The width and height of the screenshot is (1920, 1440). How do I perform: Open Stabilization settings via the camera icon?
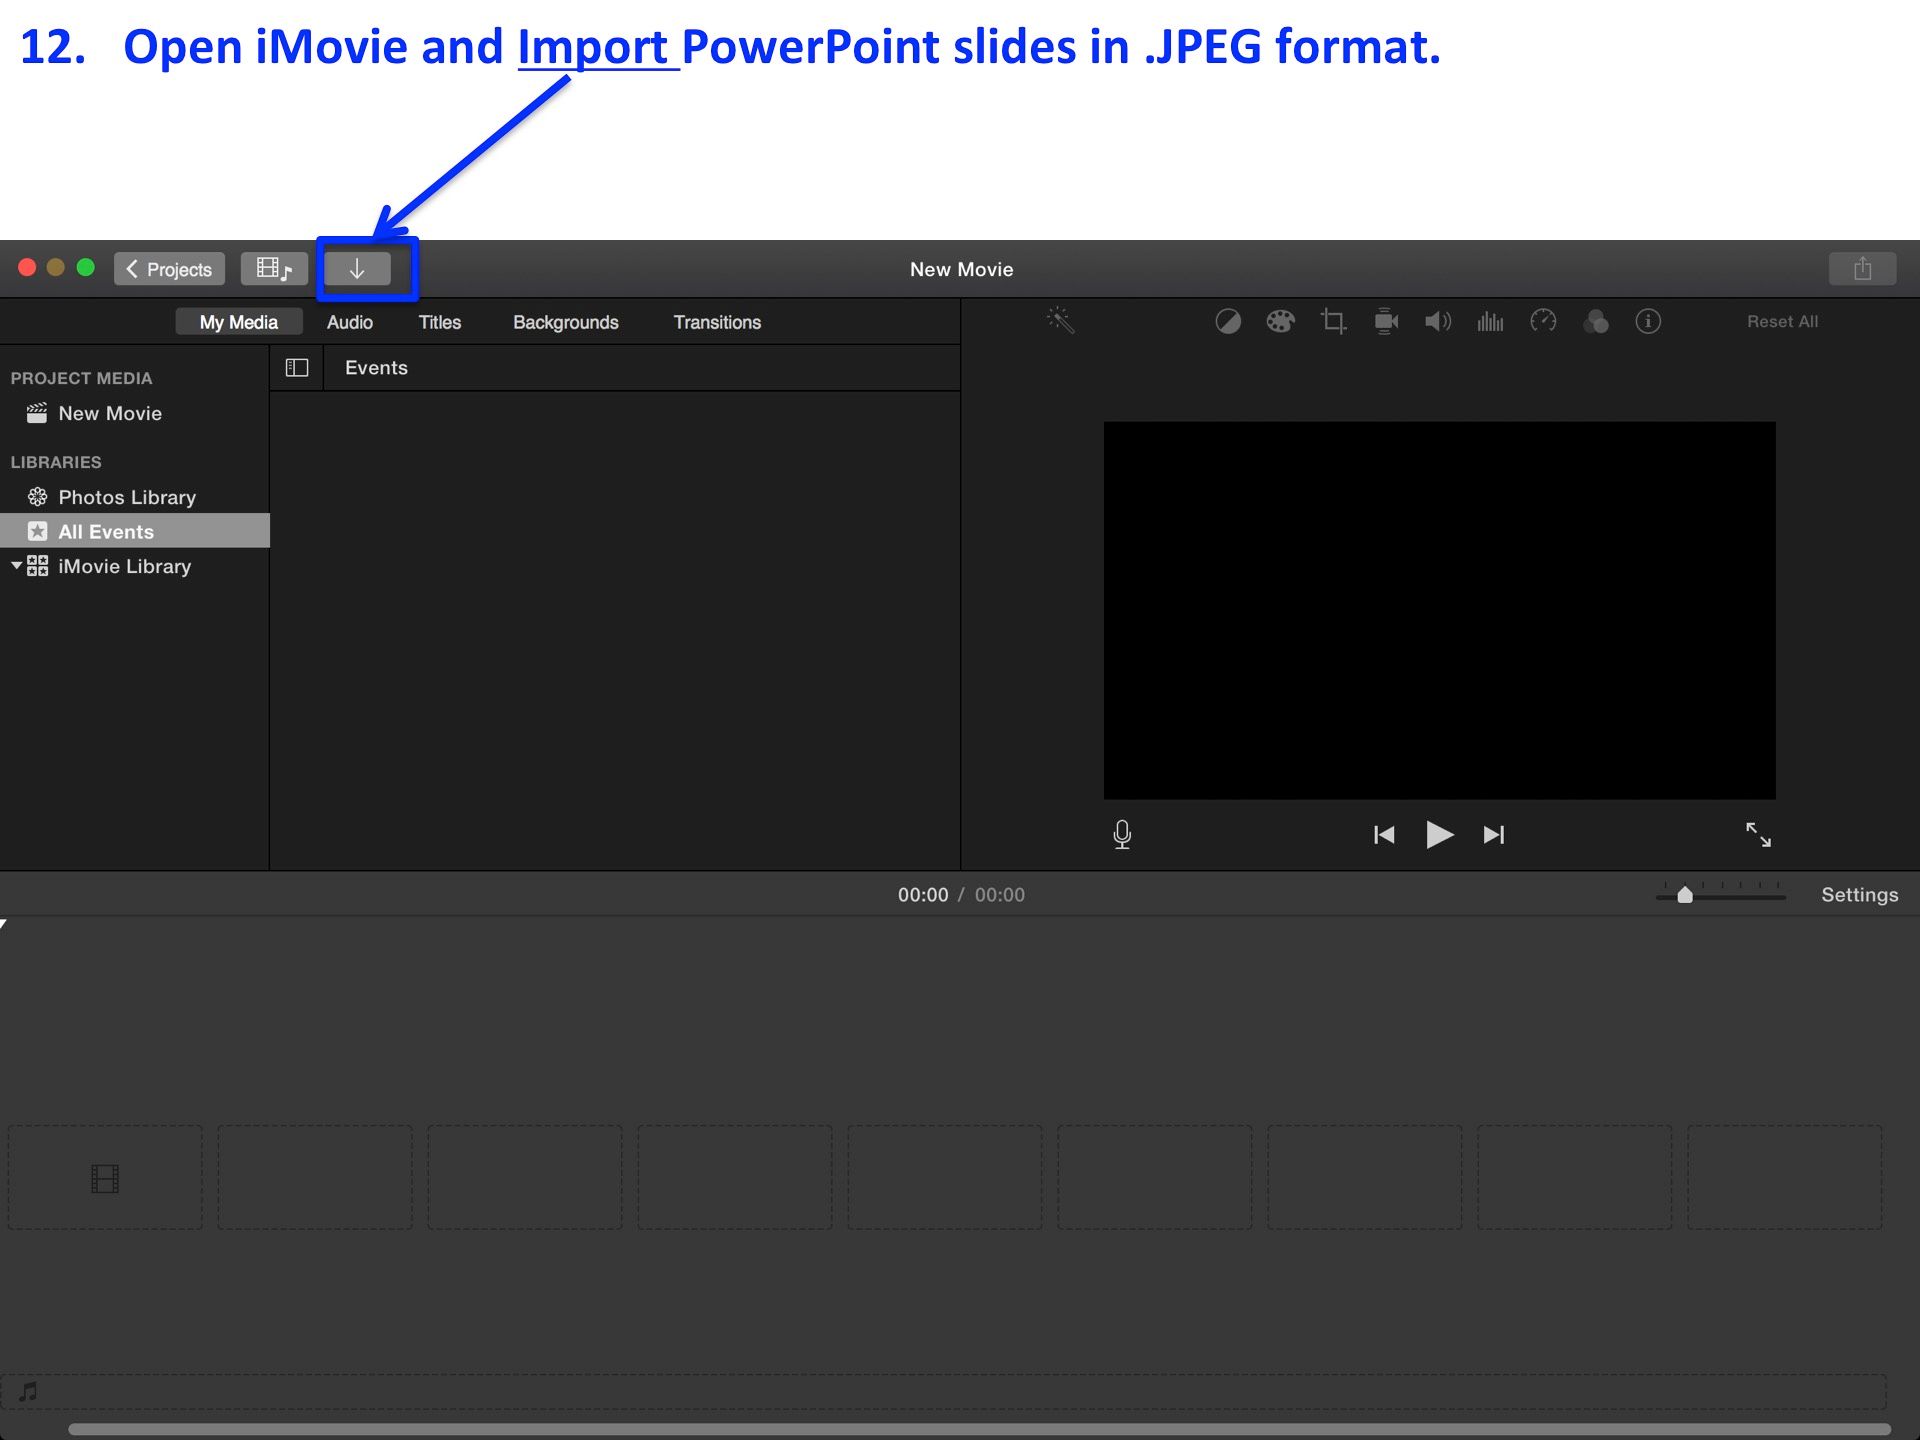[x=1385, y=321]
